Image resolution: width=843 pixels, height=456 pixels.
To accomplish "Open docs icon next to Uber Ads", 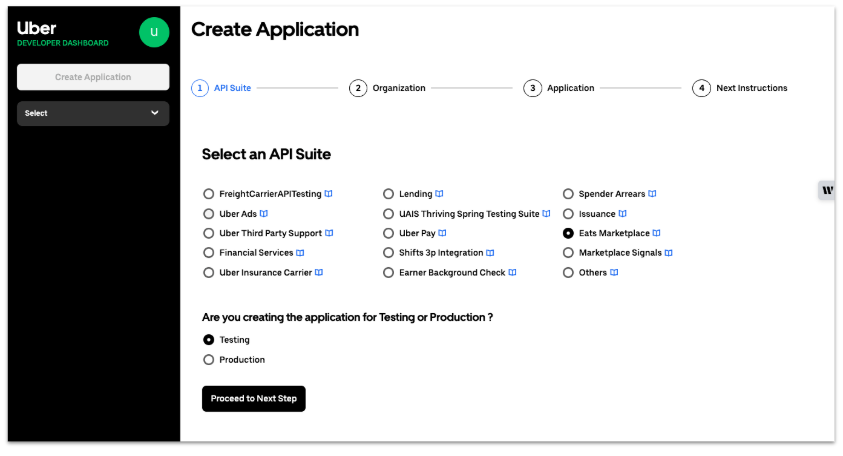I will 264,213.
